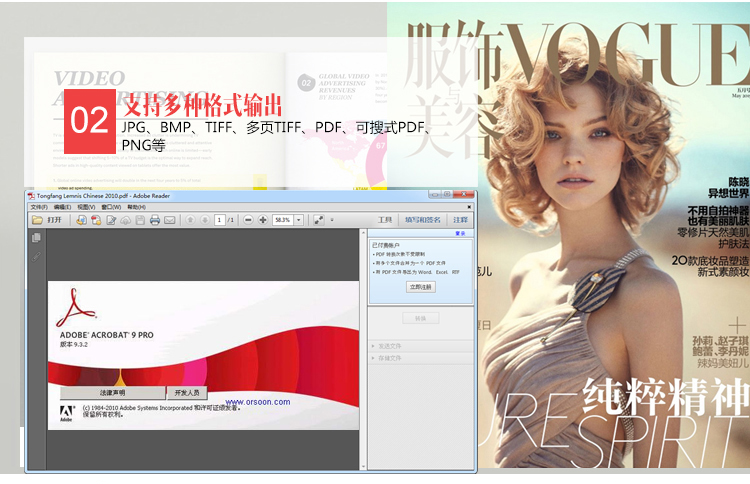Go to next page with down arrow
Viewport: 750px width, 484px height.
pyautogui.click(x=204, y=219)
